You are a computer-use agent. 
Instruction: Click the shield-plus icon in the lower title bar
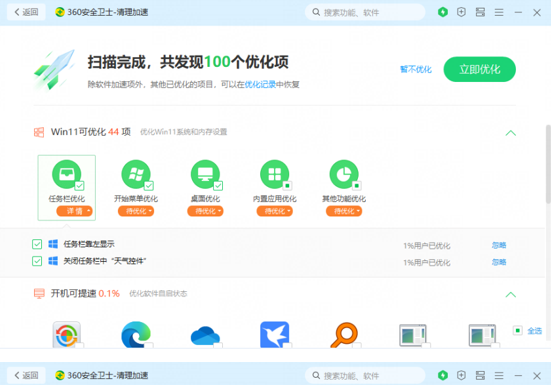461,376
